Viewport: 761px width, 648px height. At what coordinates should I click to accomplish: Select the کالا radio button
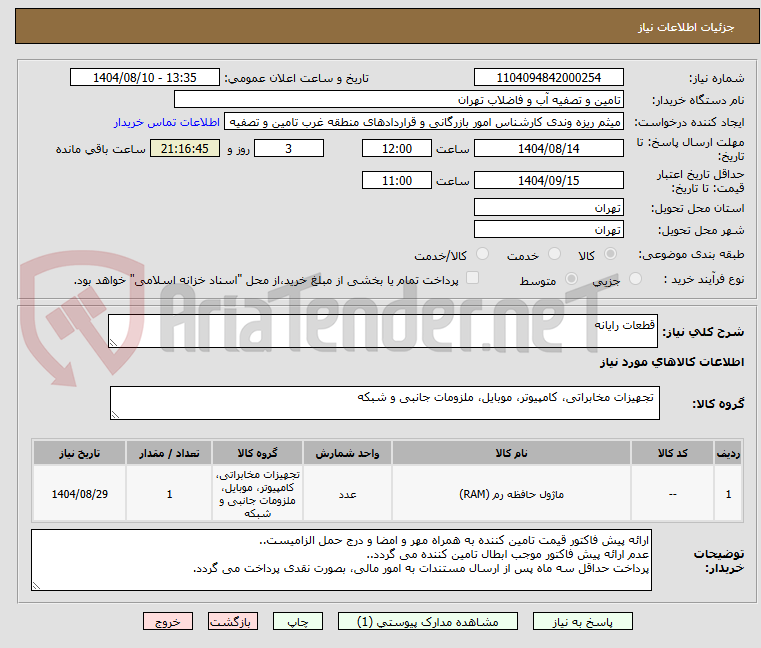(611, 254)
